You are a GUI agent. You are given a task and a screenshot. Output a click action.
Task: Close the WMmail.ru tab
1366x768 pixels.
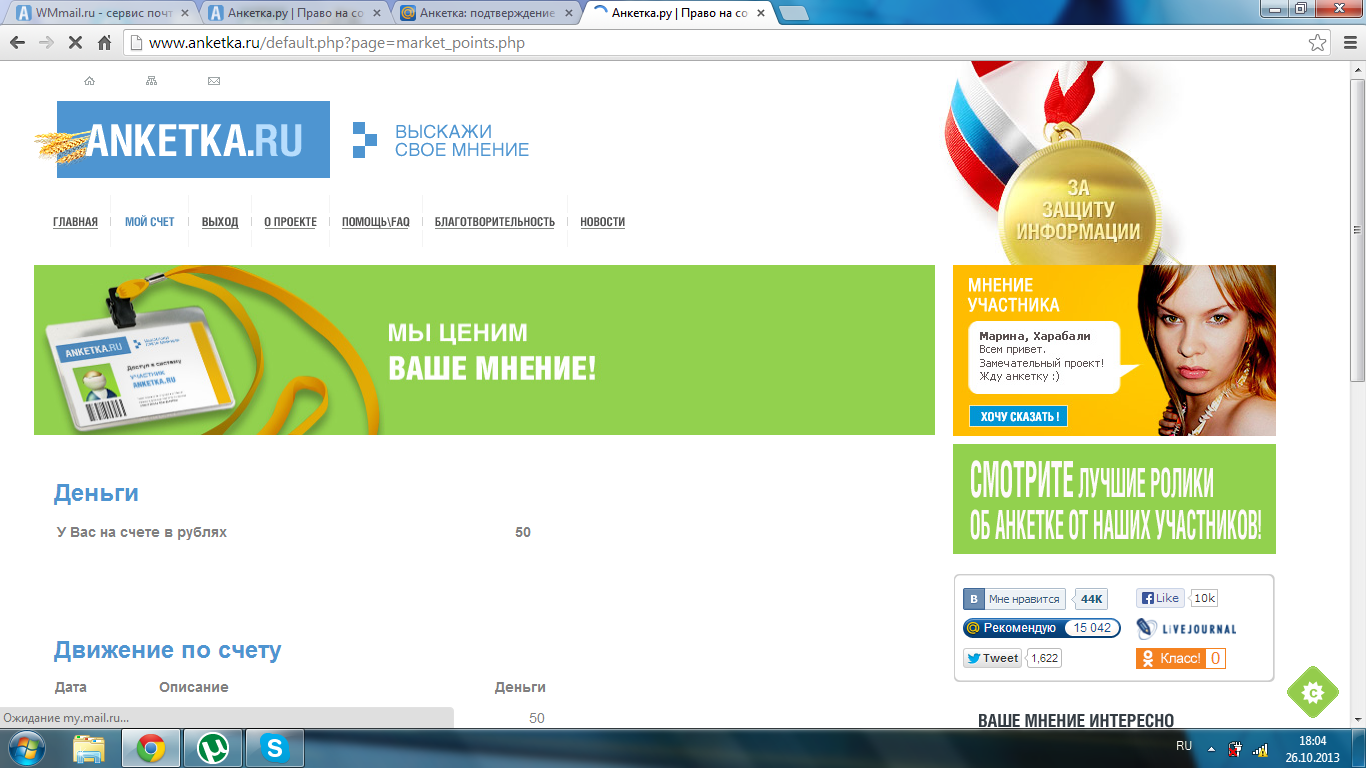[185, 13]
